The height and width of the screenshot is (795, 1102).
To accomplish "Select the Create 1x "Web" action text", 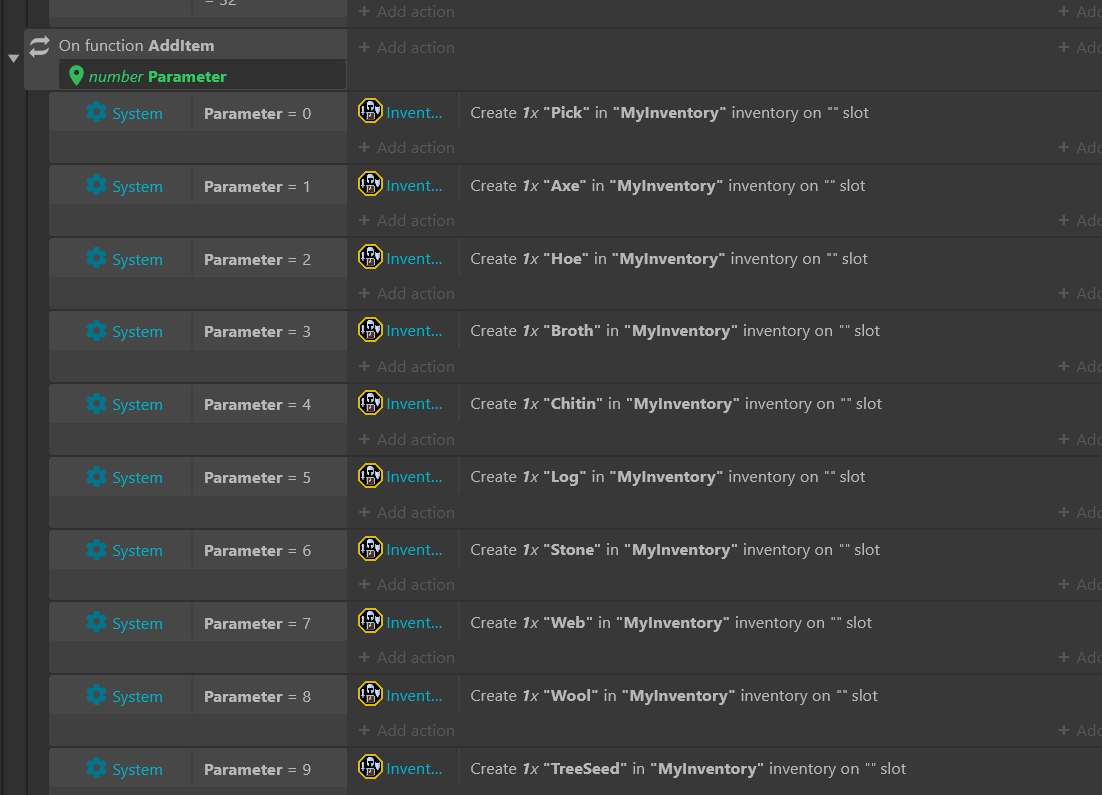I will (671, 623).
